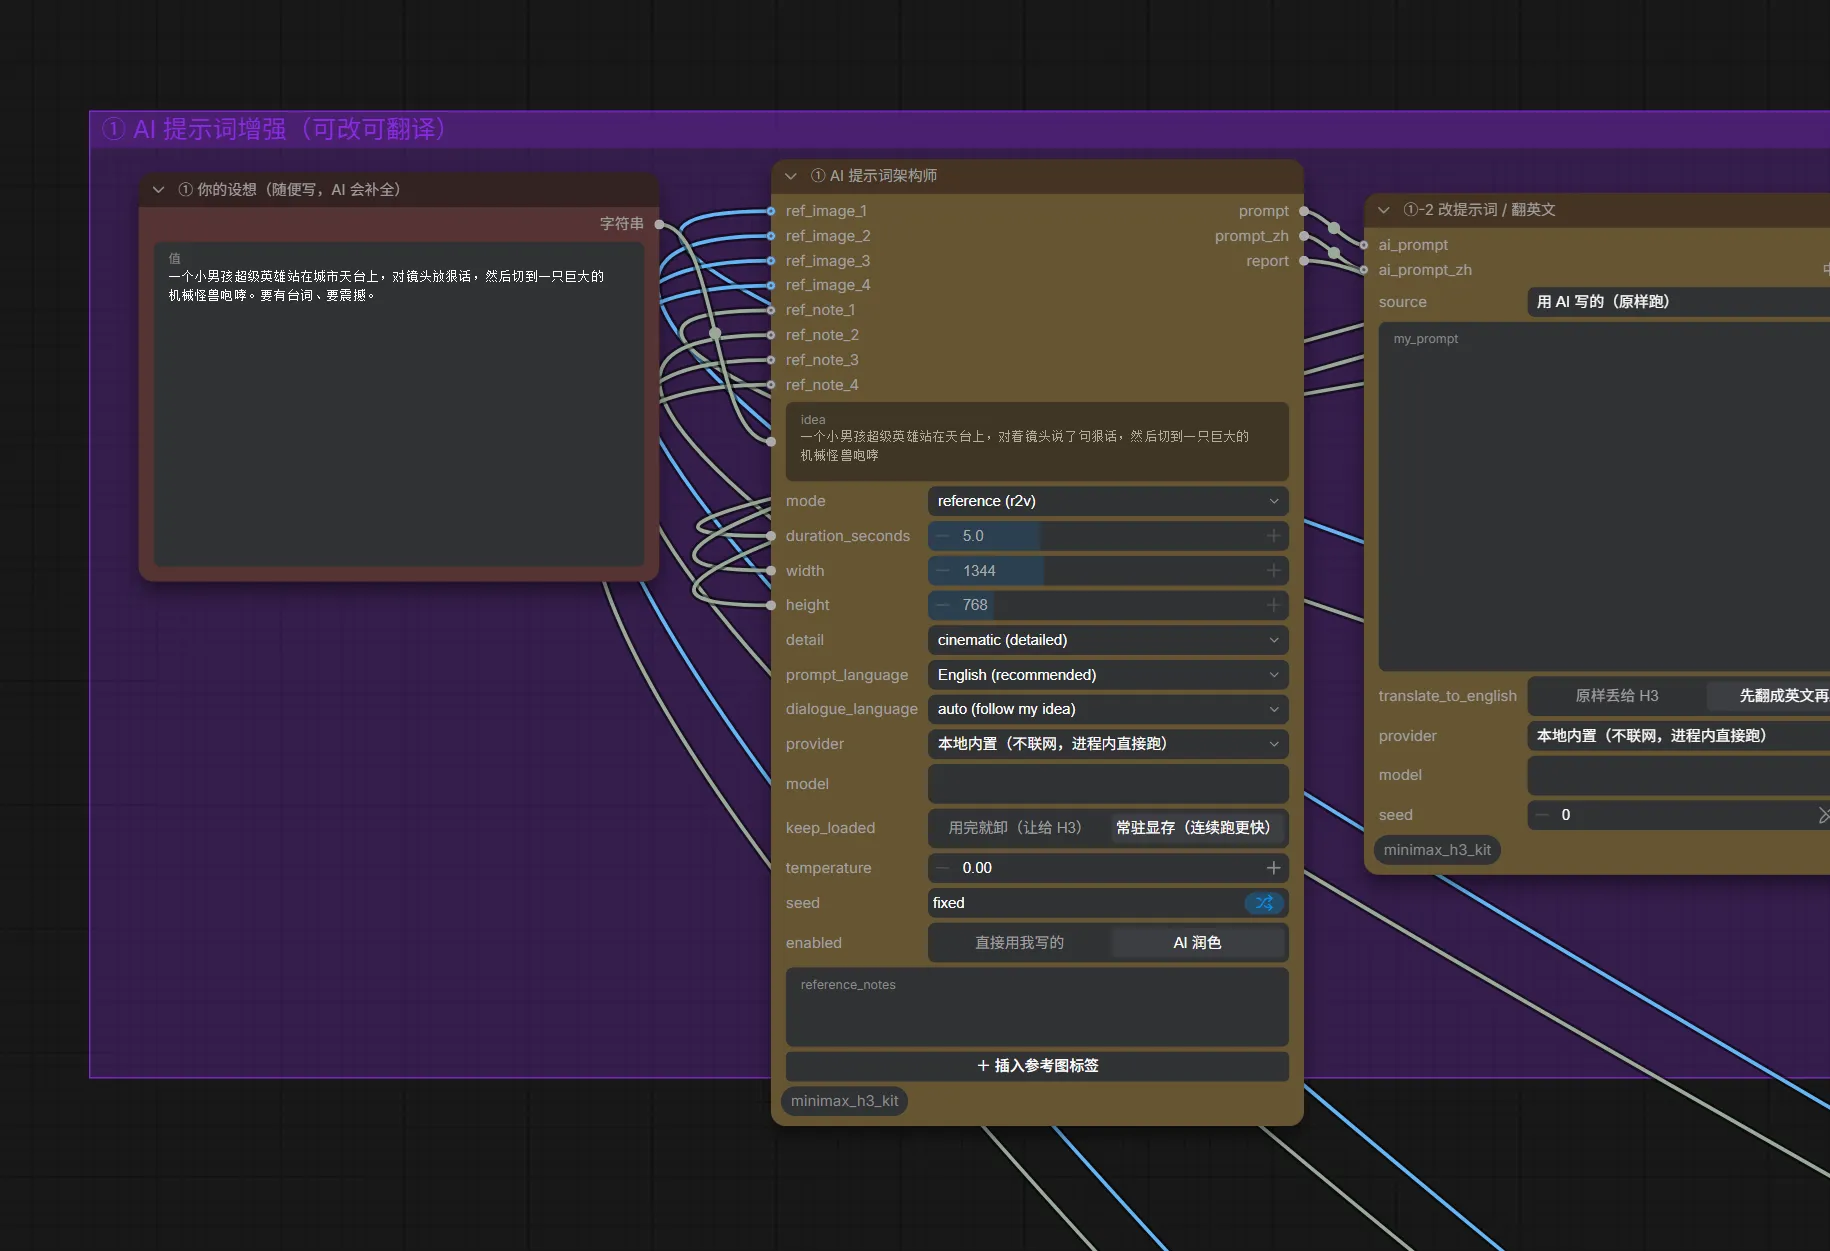Click the ref_image_2 input port
Screen dimensions: 1830x1251
771,236
